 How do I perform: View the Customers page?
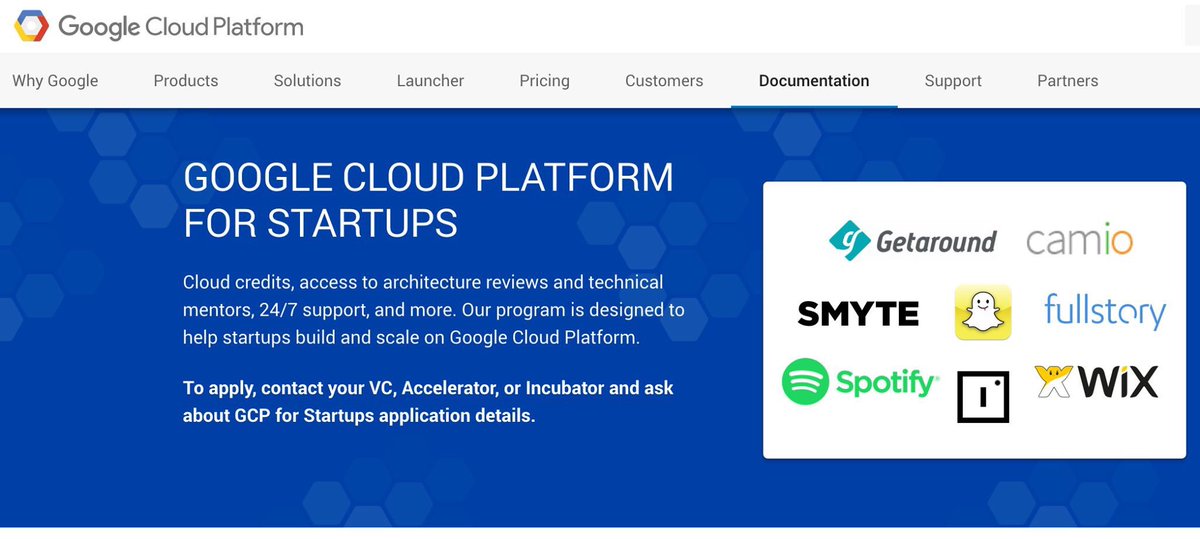[x=664, y=81]
